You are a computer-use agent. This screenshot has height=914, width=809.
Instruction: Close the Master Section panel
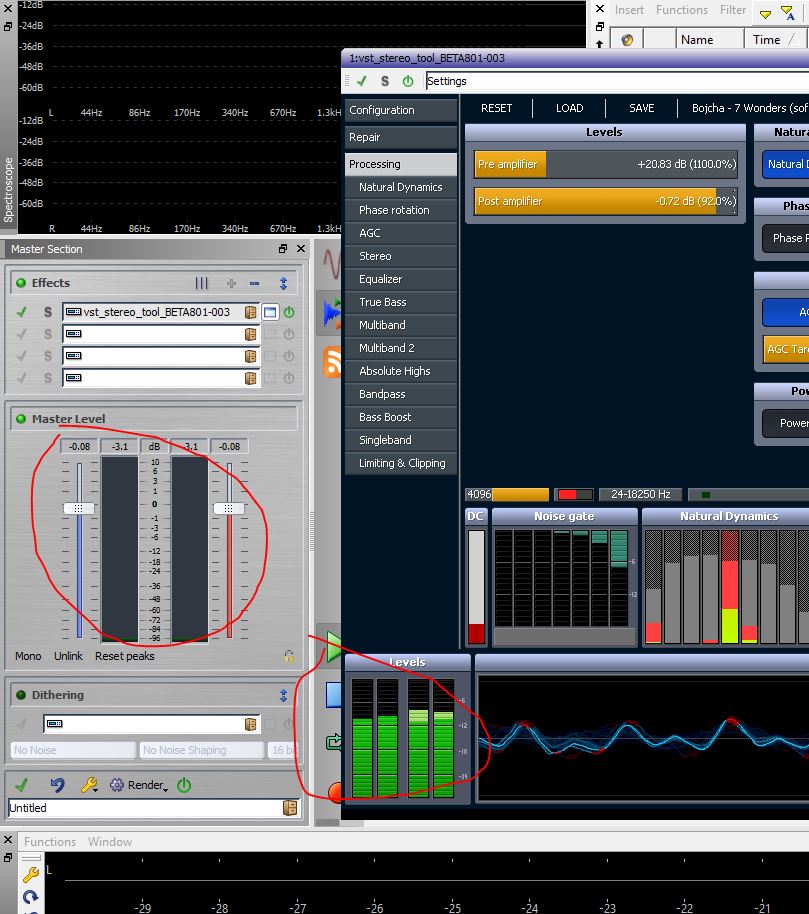pyautogui.click(x=301, y=249)
